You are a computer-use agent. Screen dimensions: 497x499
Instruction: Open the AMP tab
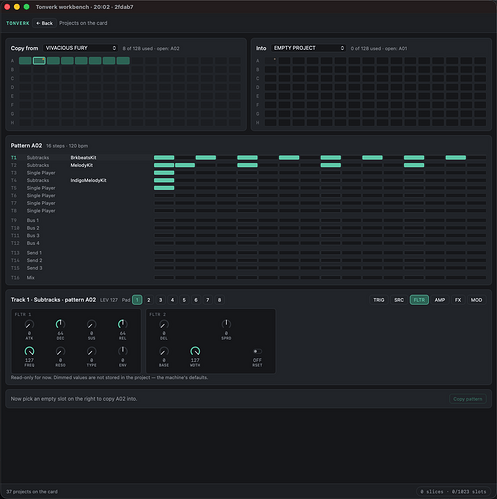pyautogui.click(x=440, y=300)
